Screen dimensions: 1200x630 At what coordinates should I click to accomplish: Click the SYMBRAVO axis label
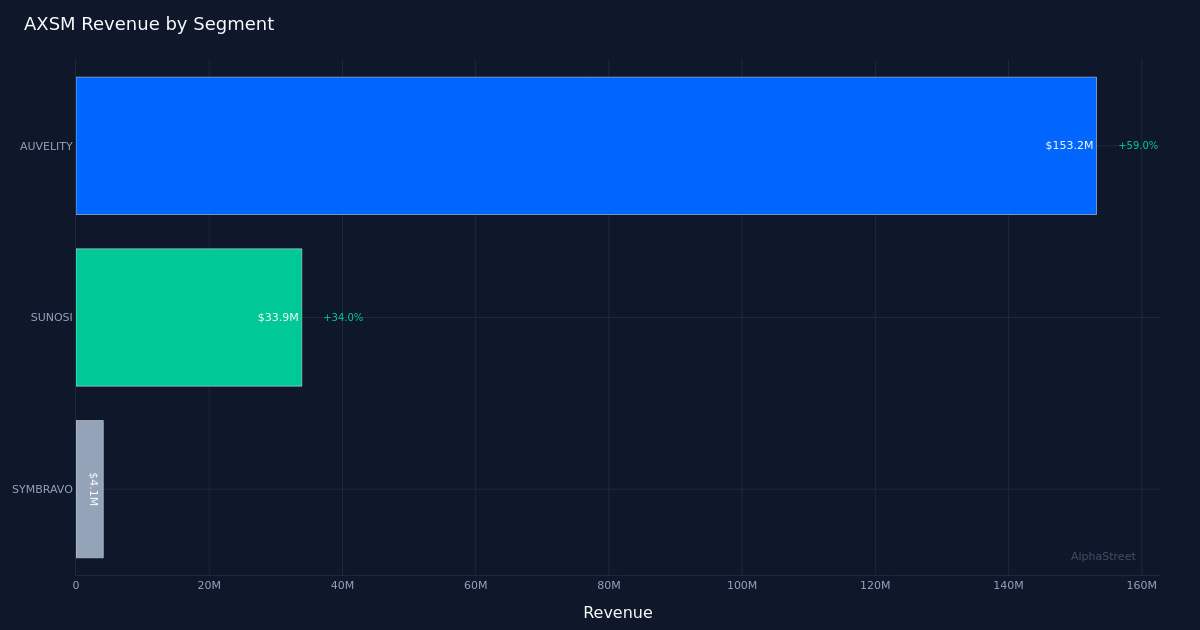pyautogui.click(x=42, y=490)
